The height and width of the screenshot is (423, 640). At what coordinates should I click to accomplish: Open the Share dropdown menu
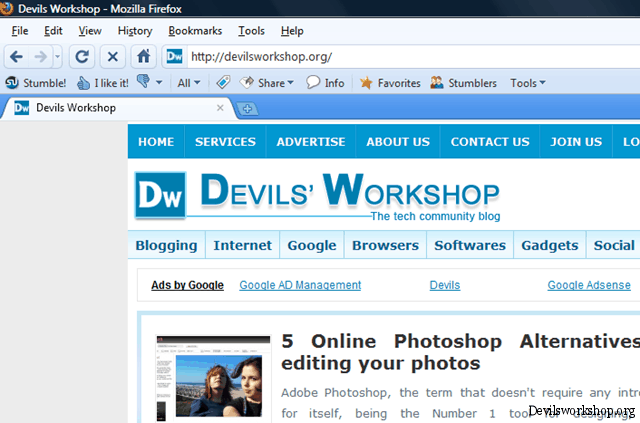tap(267, 83)
